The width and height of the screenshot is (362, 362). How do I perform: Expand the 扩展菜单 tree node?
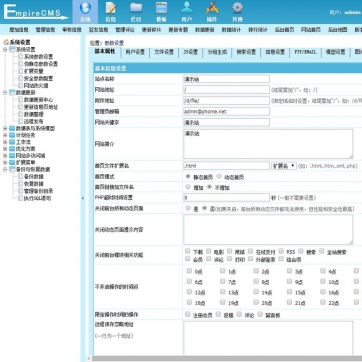click(5, 162)
